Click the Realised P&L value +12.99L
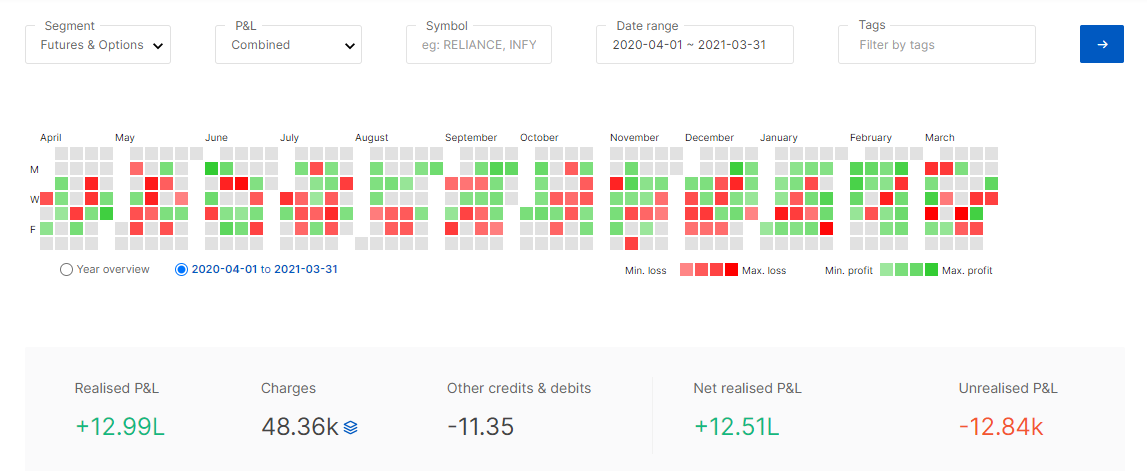 pos(120,427)
